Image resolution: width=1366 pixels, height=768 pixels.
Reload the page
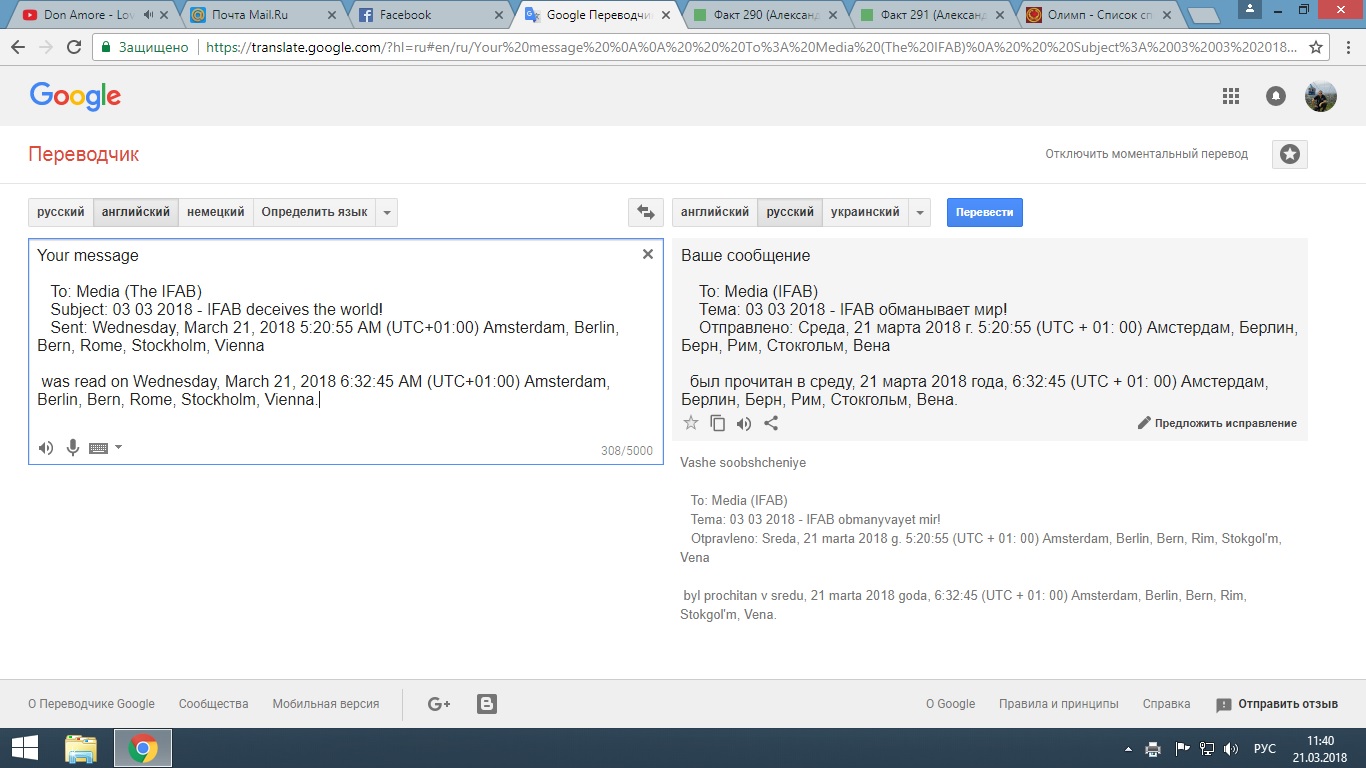pos(73,47)
